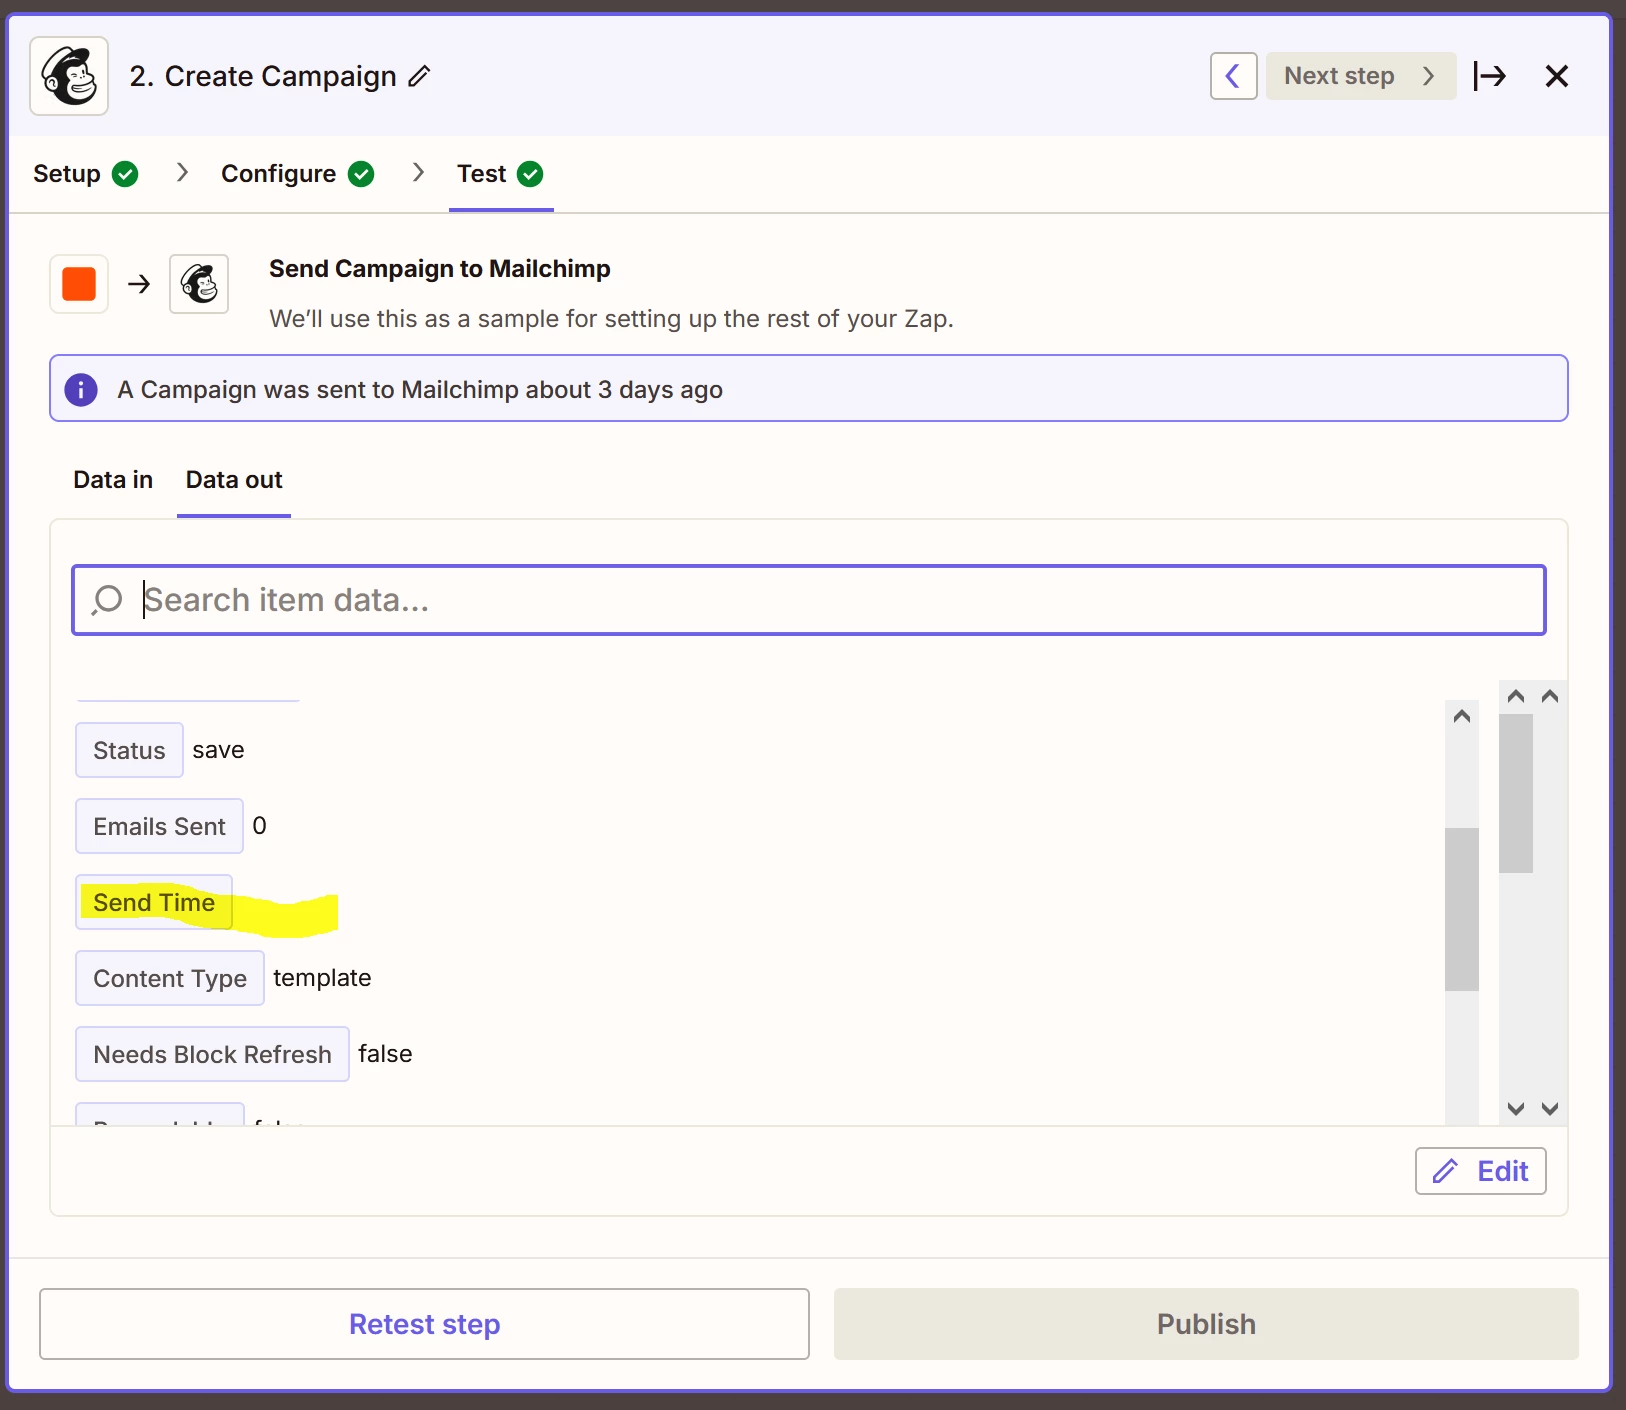Select the Content Type field label
1626x1410 pixels.
170,978
